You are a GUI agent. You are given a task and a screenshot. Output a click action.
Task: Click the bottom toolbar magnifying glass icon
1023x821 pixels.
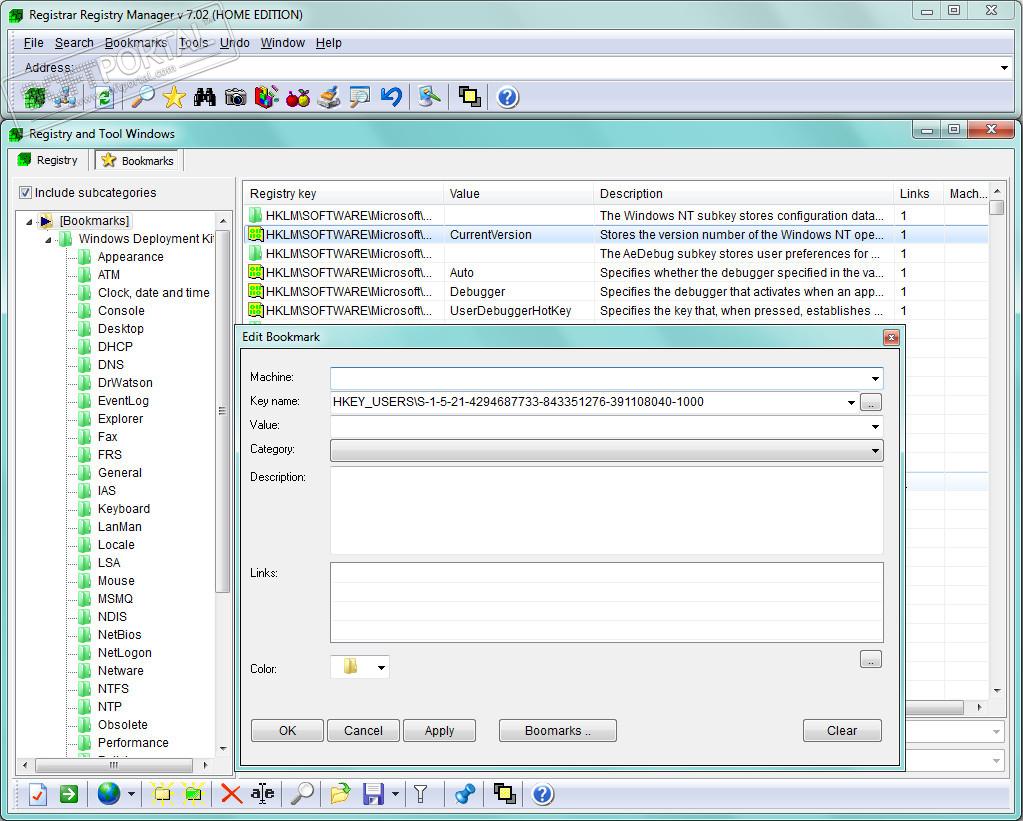coord(301,794)
